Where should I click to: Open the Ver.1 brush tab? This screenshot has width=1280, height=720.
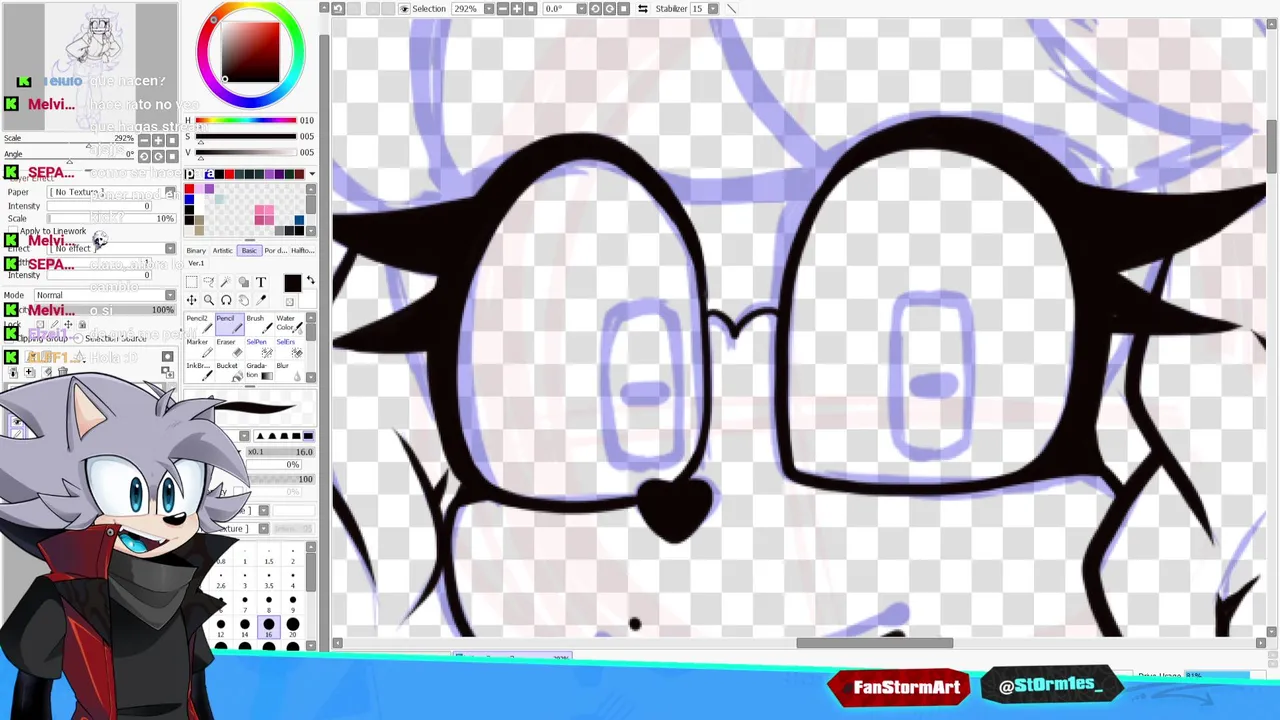tap(196, 263)
